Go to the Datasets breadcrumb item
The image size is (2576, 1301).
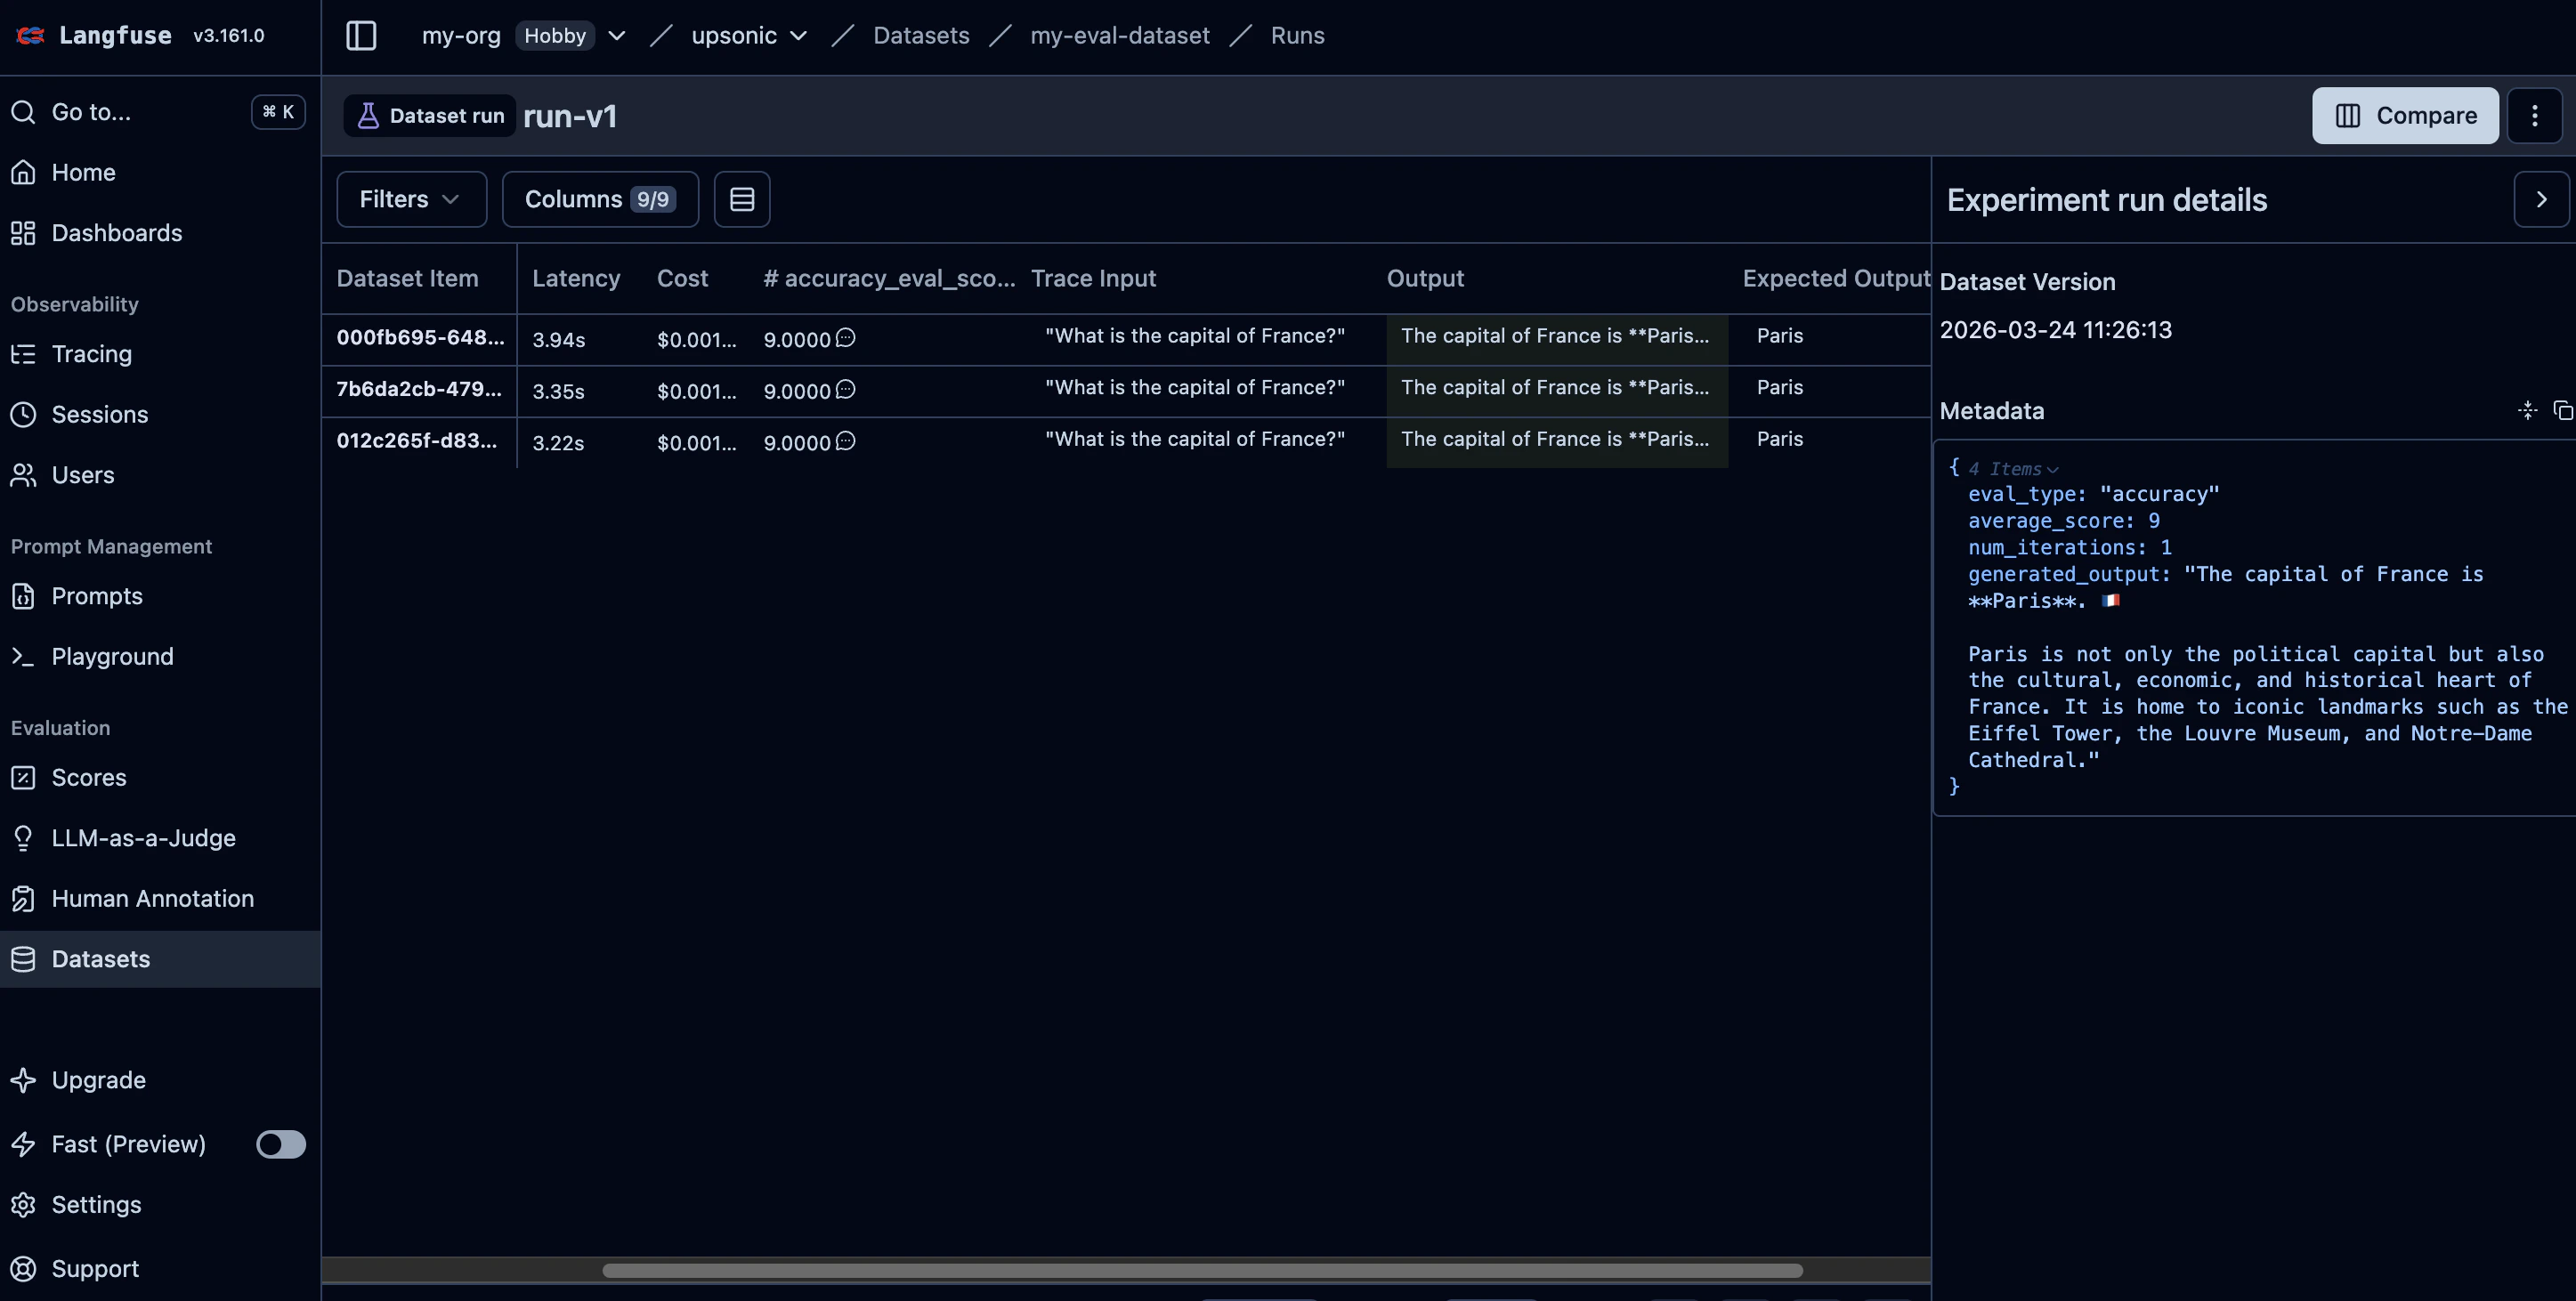921,35
